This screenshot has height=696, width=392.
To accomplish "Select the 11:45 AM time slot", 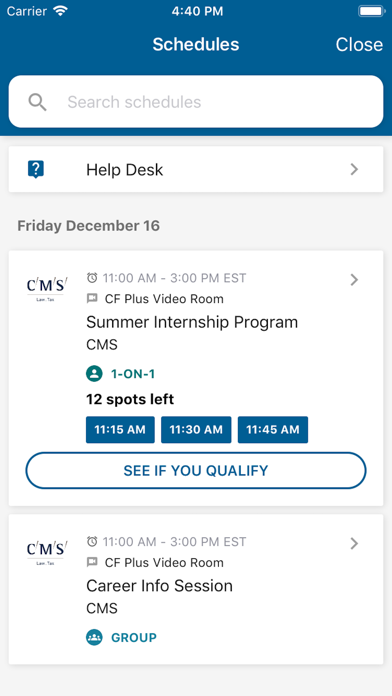I will (x=273, y=430).
